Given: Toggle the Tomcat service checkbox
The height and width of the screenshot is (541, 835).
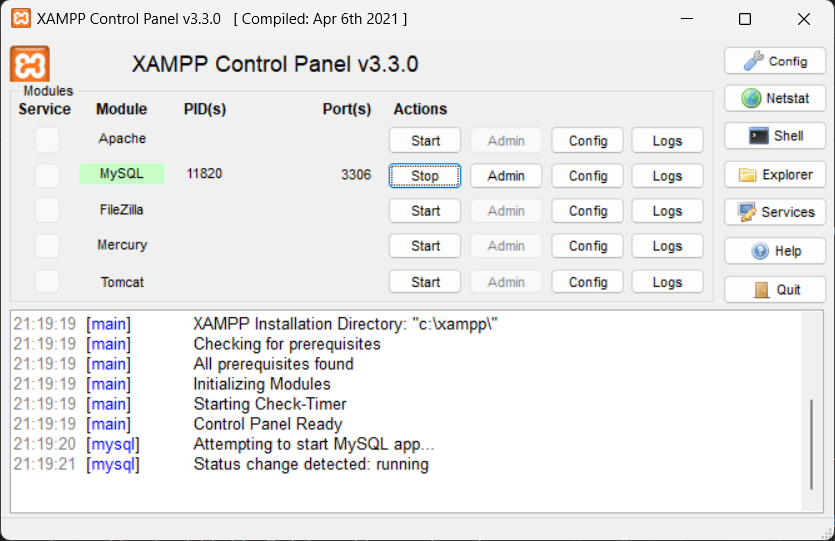Looking at the screenshot, I should pyautogui.click(x=47, y=281).
